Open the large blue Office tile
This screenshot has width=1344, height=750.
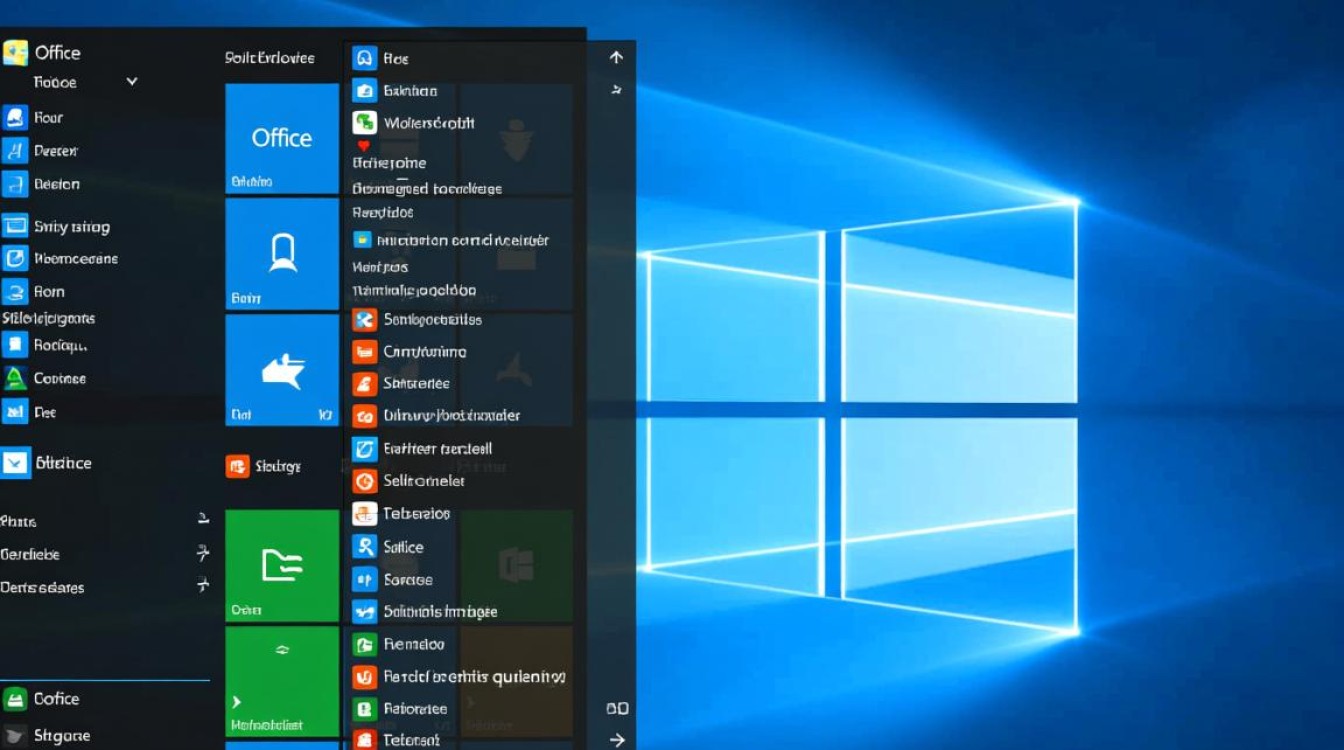tap(282, 138)
